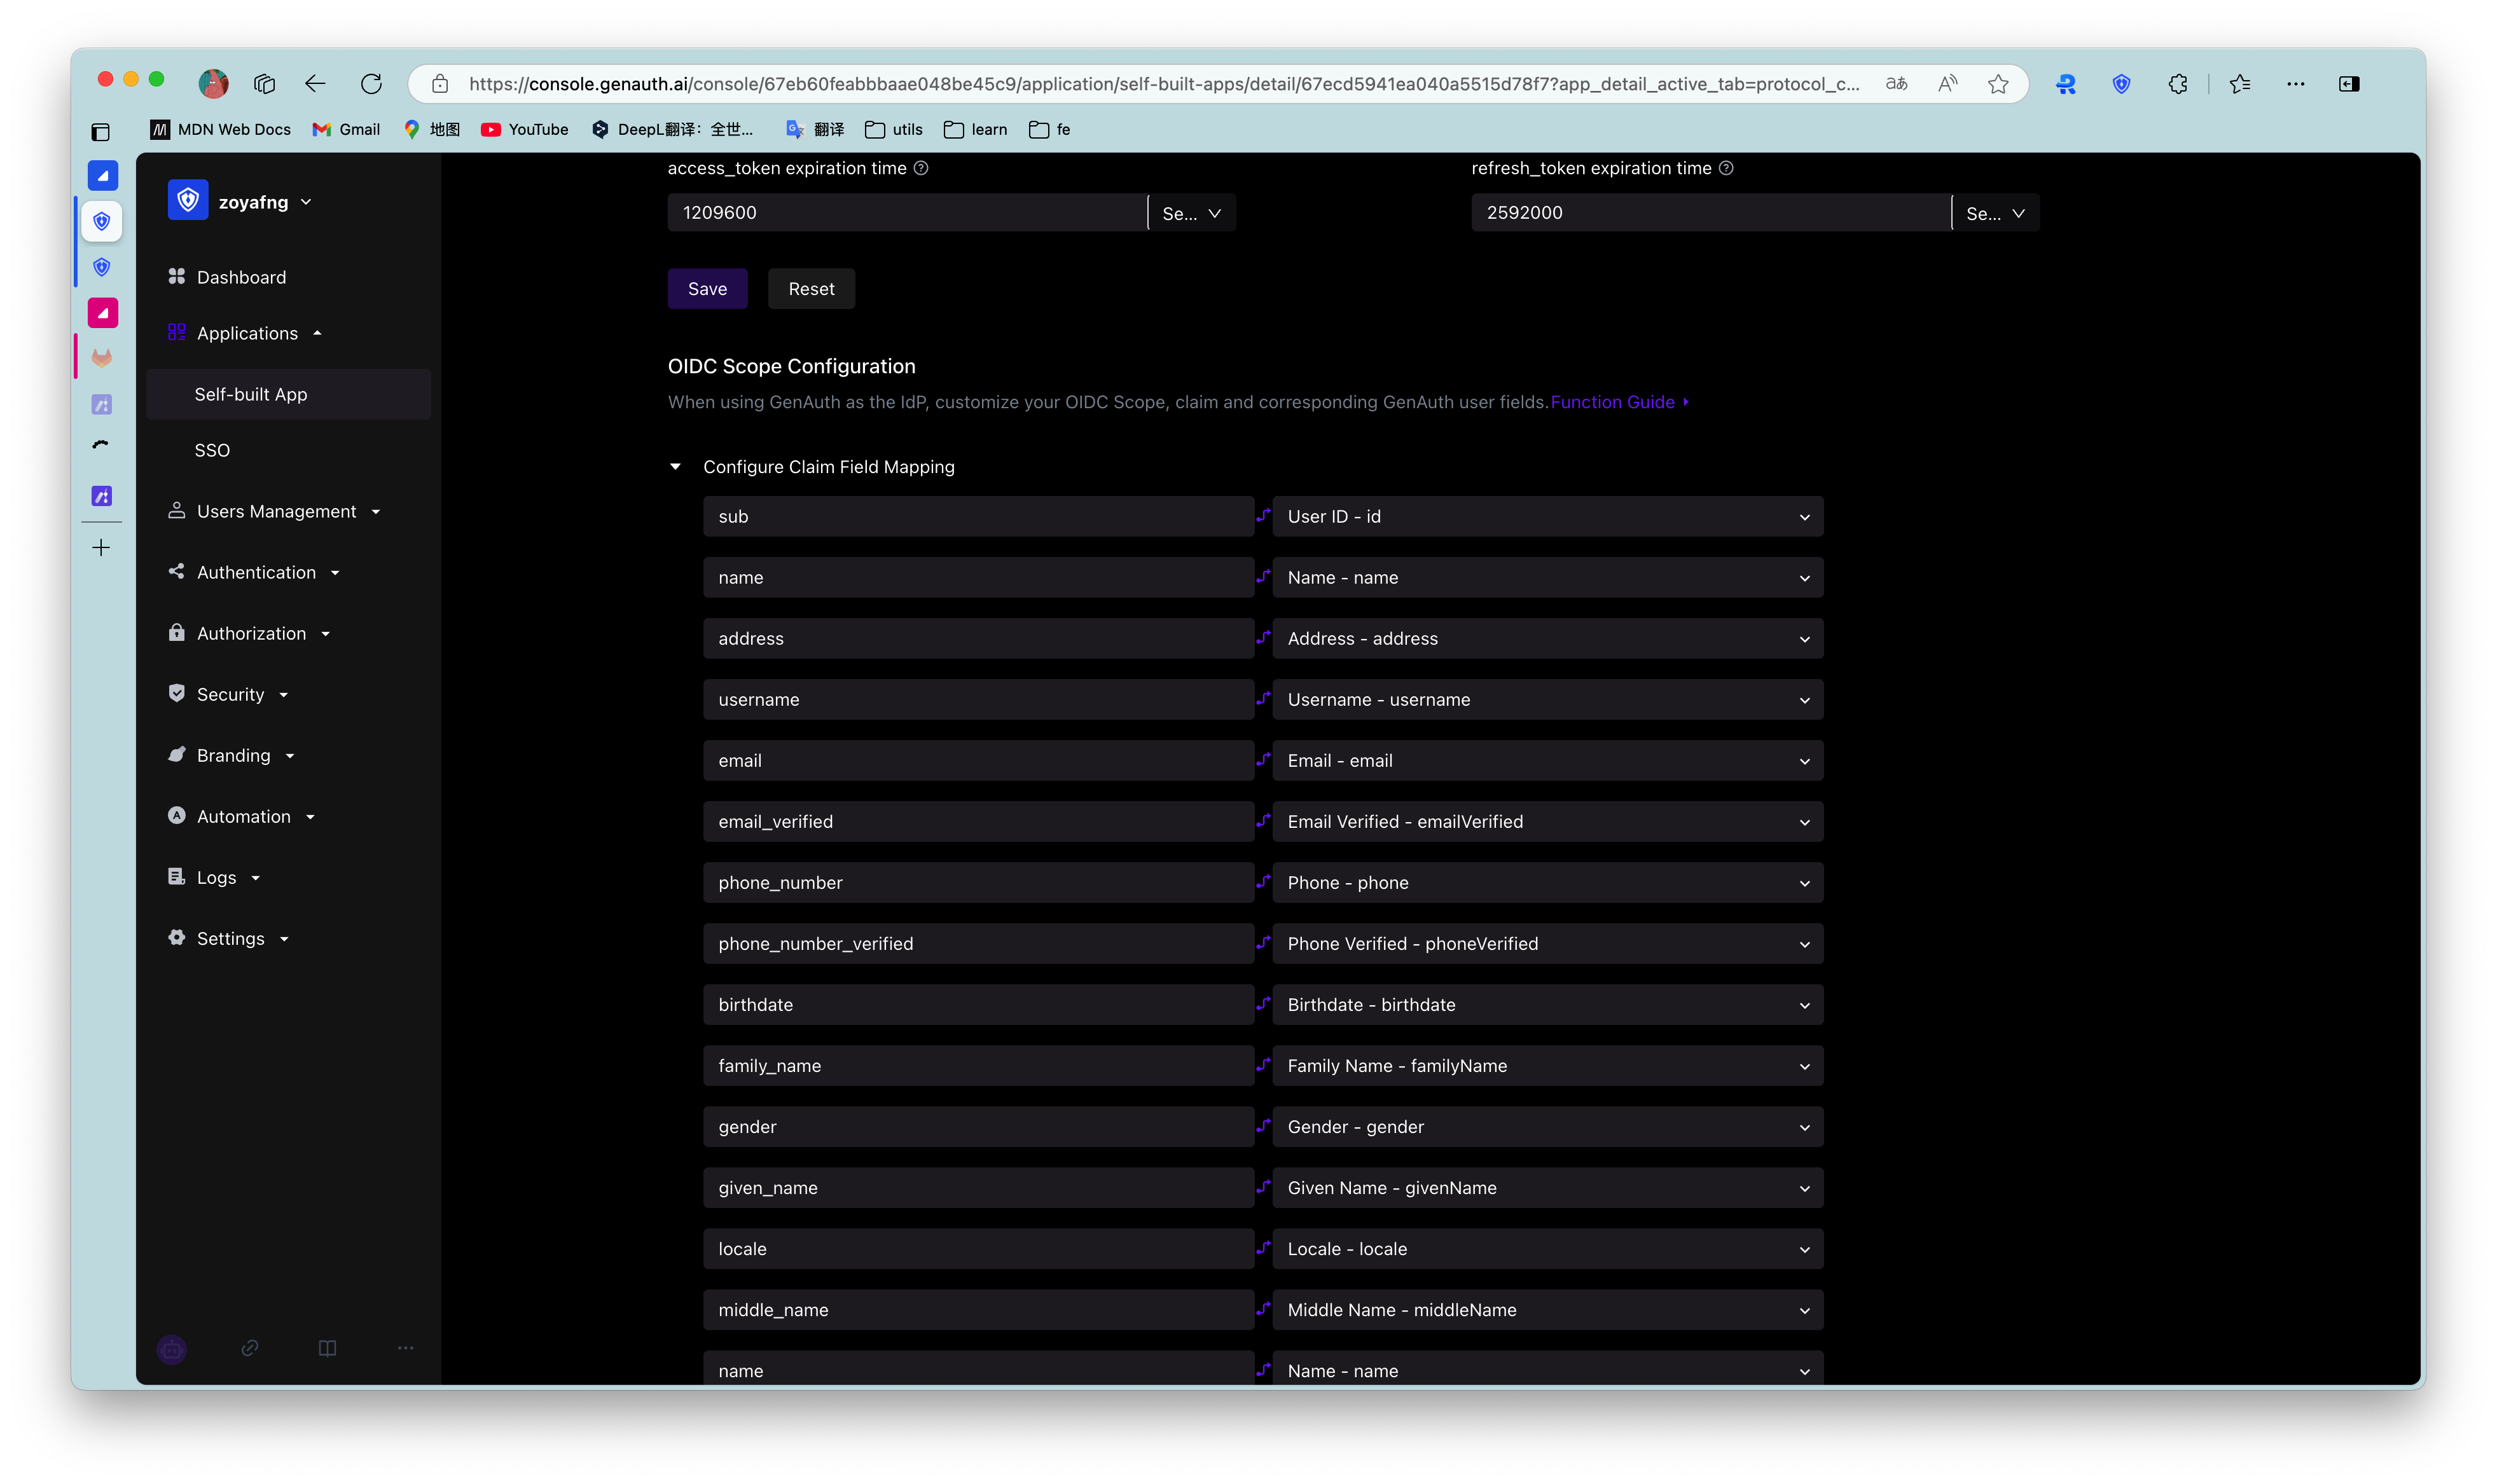The height and width of the screenshot is (1484, 2497).
Task: Open the book docs icon in sidebar footer
Action: tap(327, 1348)
